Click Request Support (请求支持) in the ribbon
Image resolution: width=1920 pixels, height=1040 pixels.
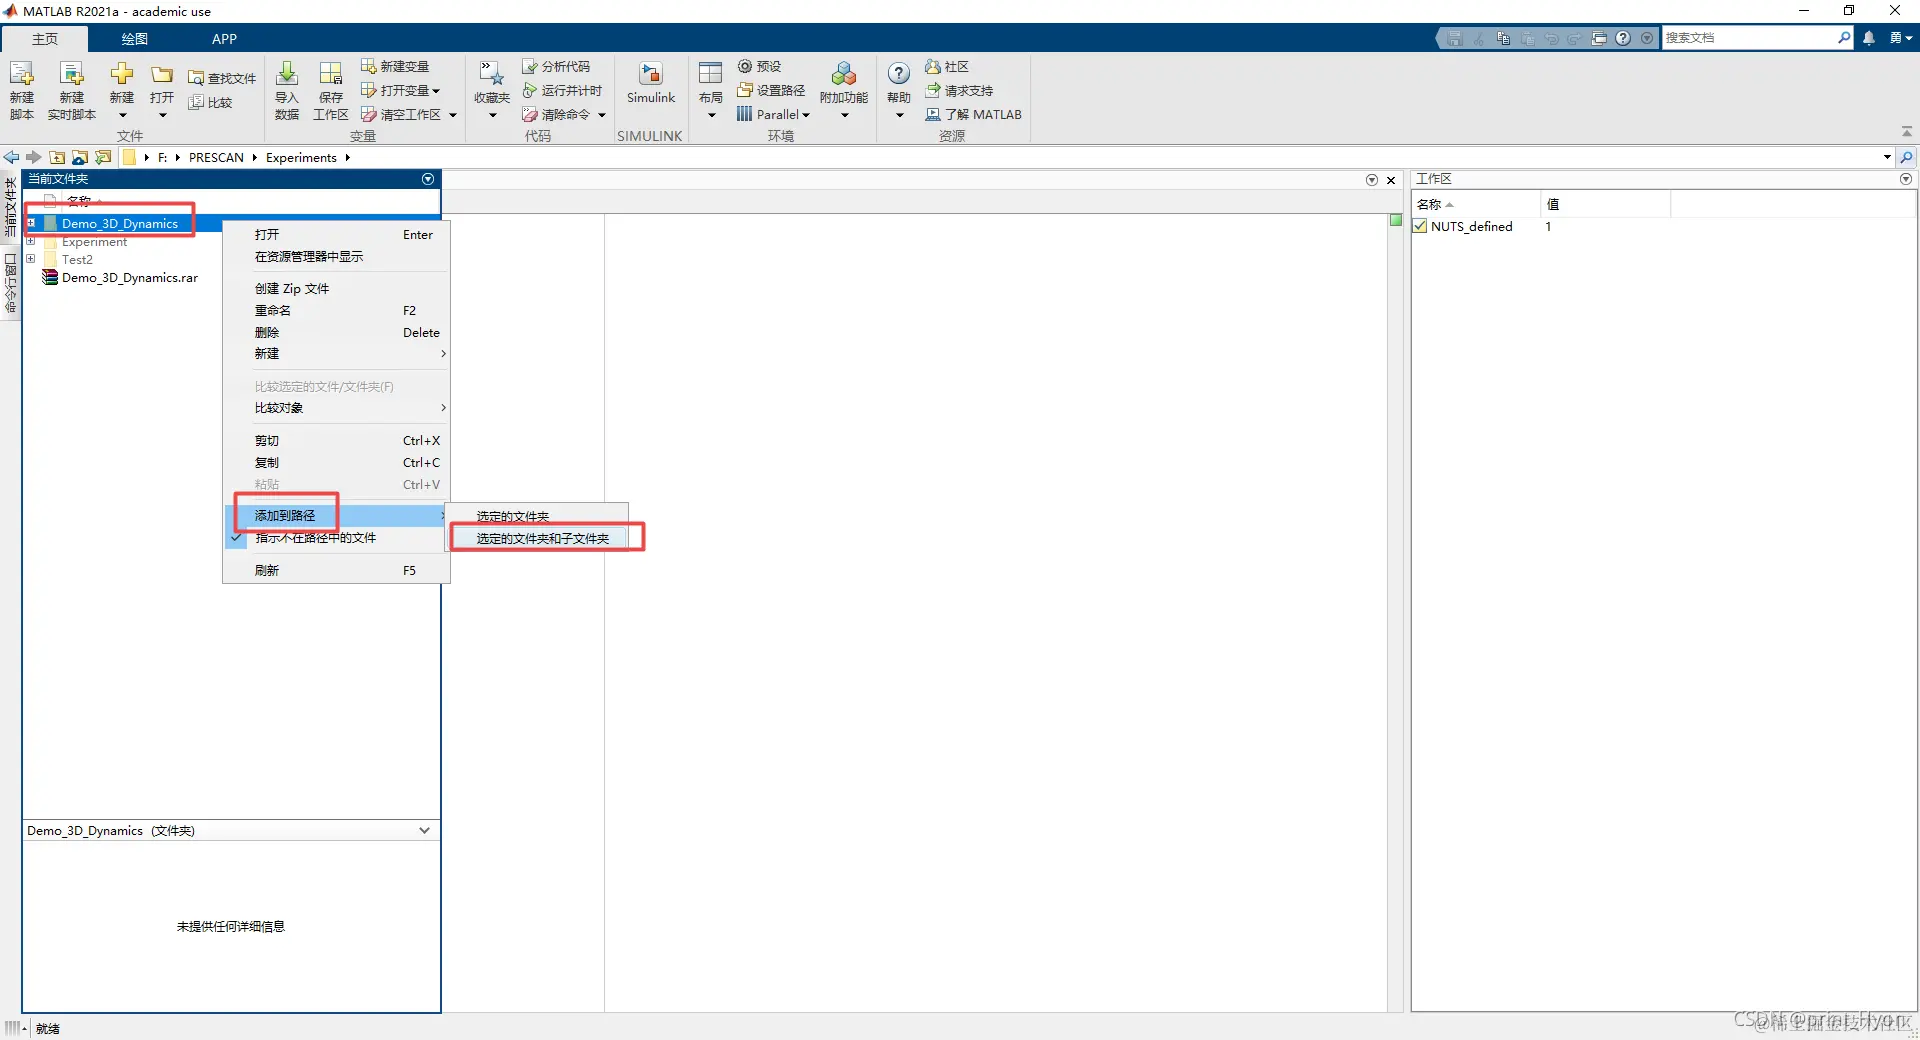[x=959, y=90]
